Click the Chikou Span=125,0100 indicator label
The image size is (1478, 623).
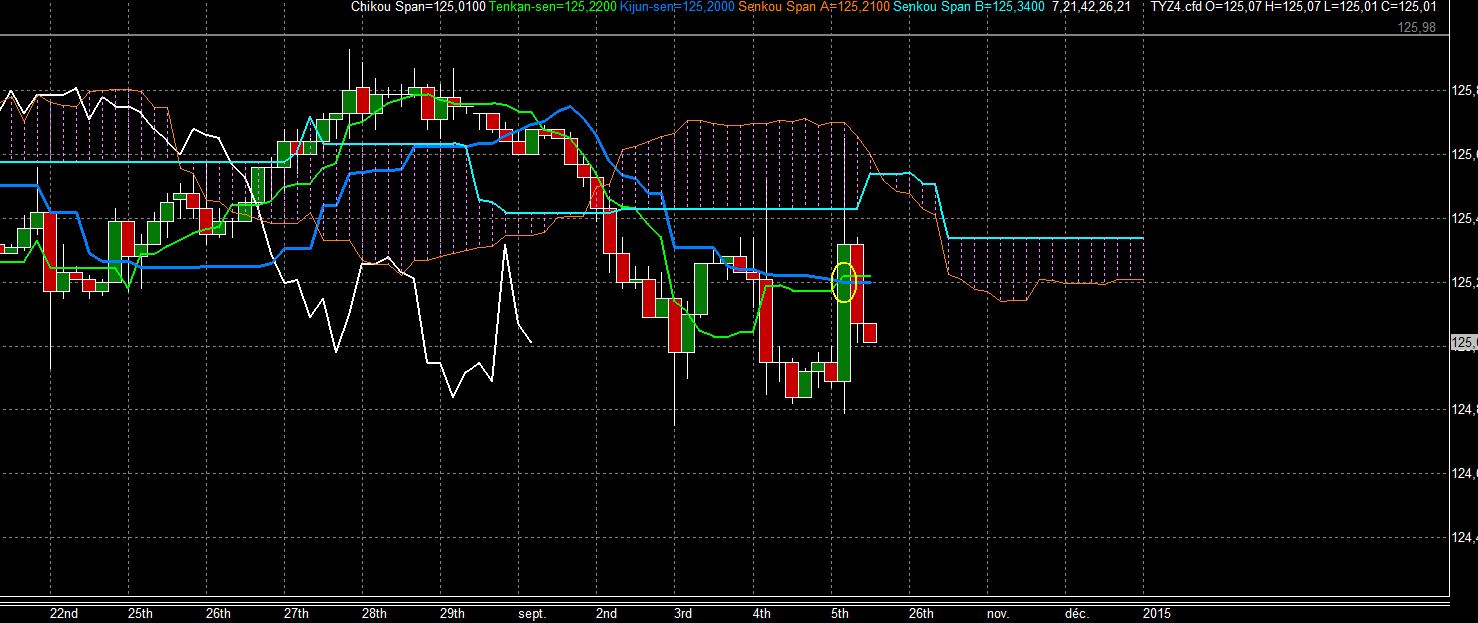[418, 7]
